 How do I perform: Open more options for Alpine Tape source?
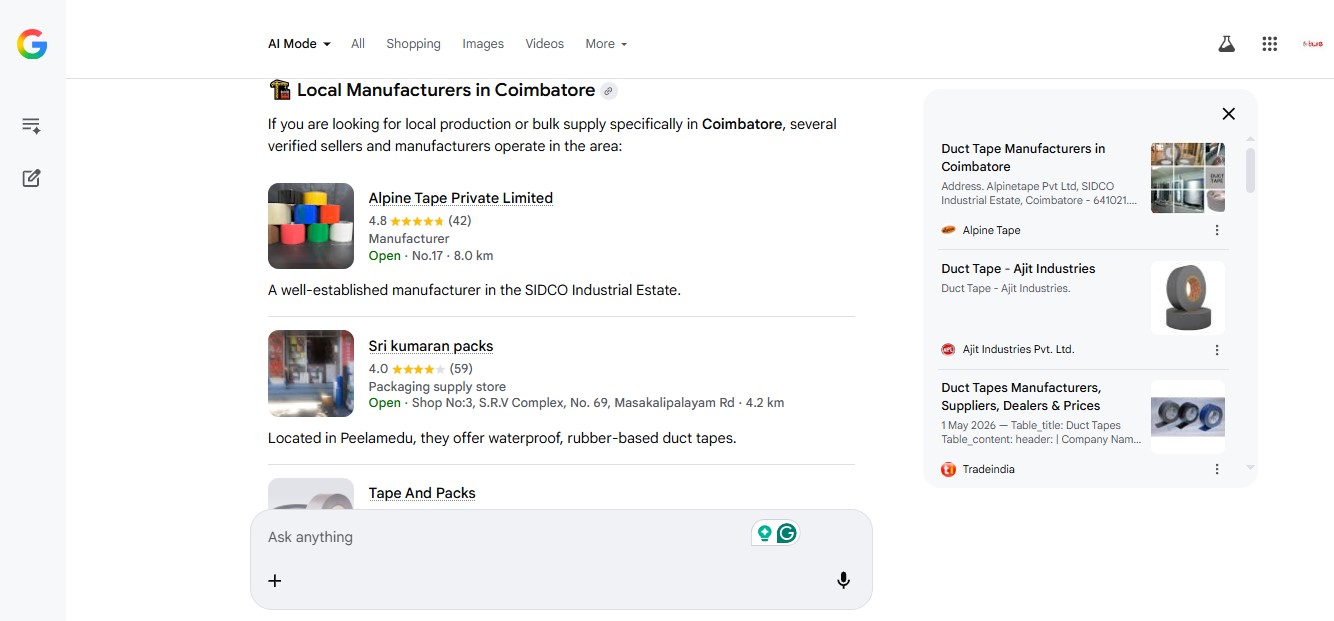[1217, 230]
